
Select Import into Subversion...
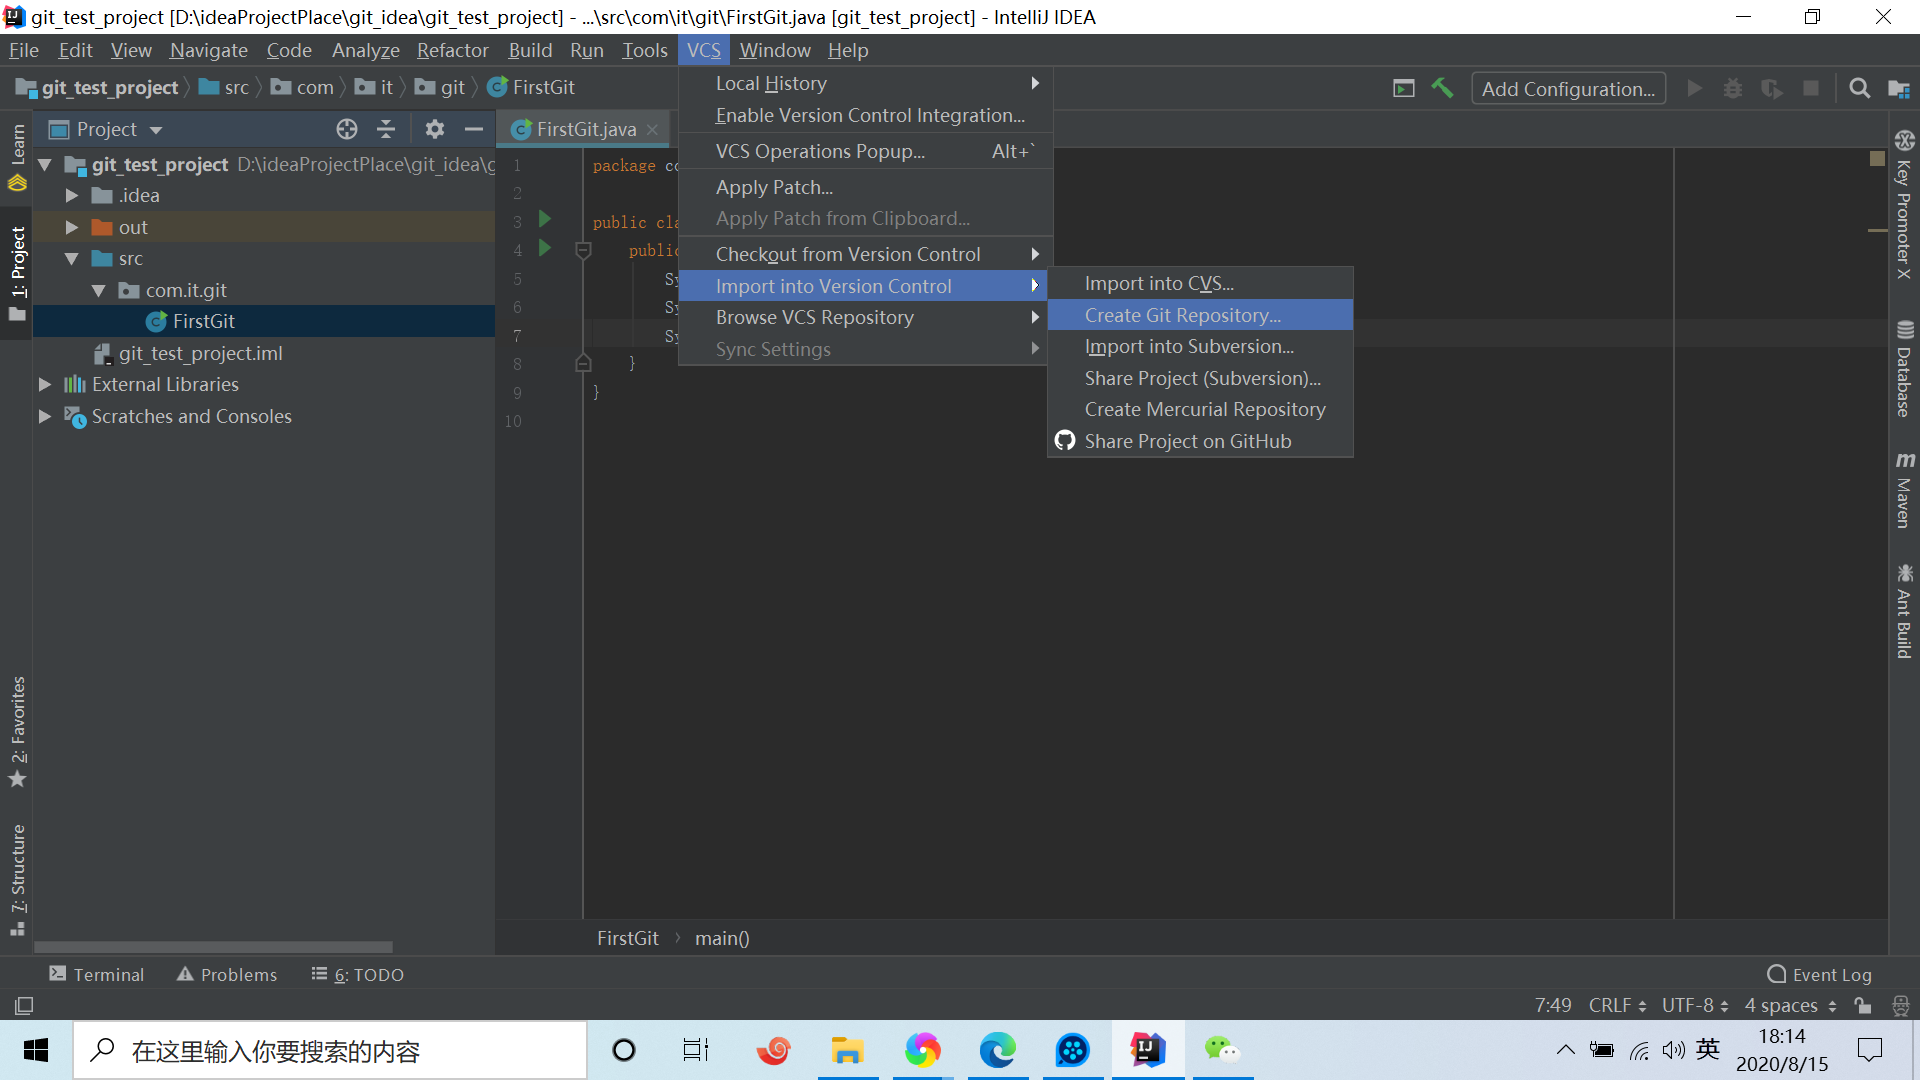[1200, 346]
